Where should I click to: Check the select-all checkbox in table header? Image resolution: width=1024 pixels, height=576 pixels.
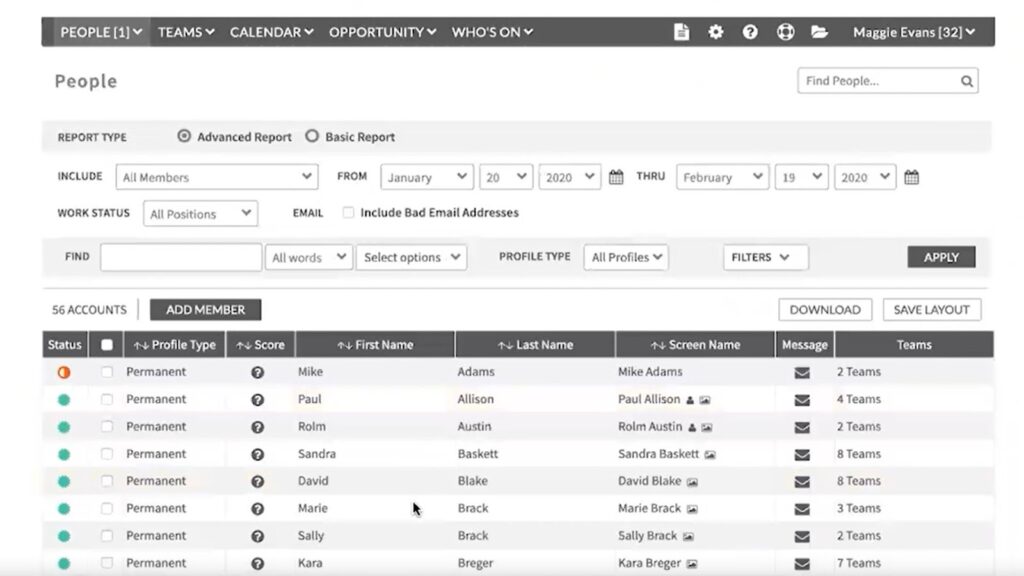point(107,345)
